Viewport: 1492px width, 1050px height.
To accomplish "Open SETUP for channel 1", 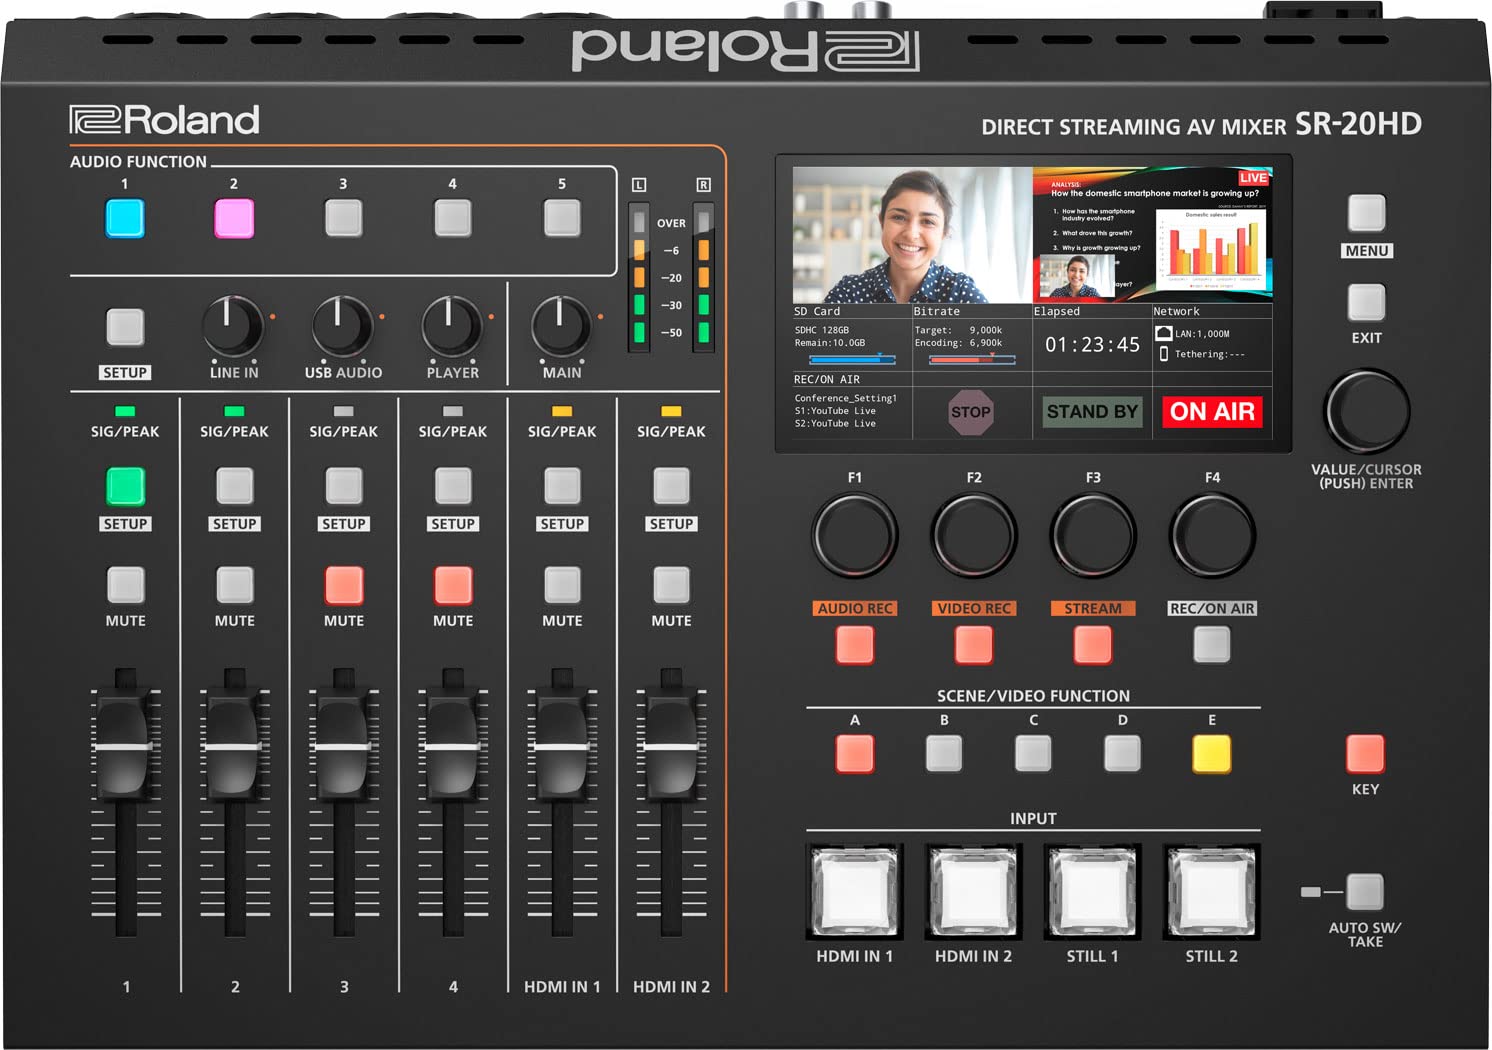I will 124,489.
